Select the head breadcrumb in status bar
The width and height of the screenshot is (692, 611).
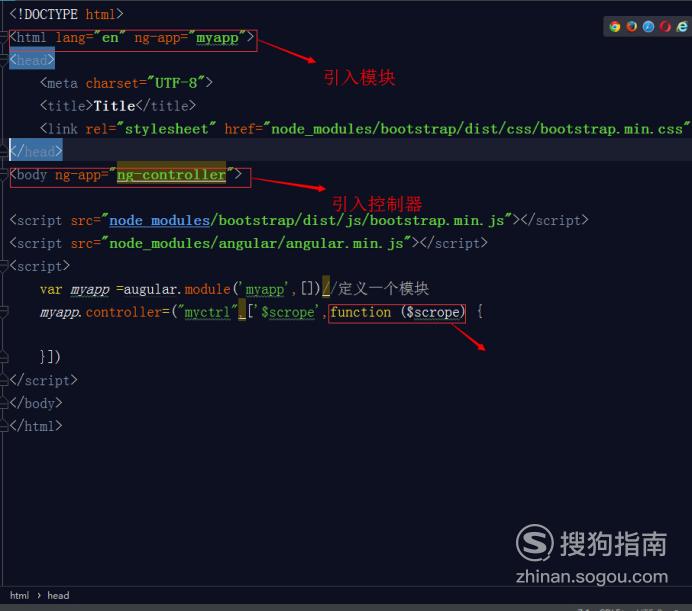coord(58,596)
